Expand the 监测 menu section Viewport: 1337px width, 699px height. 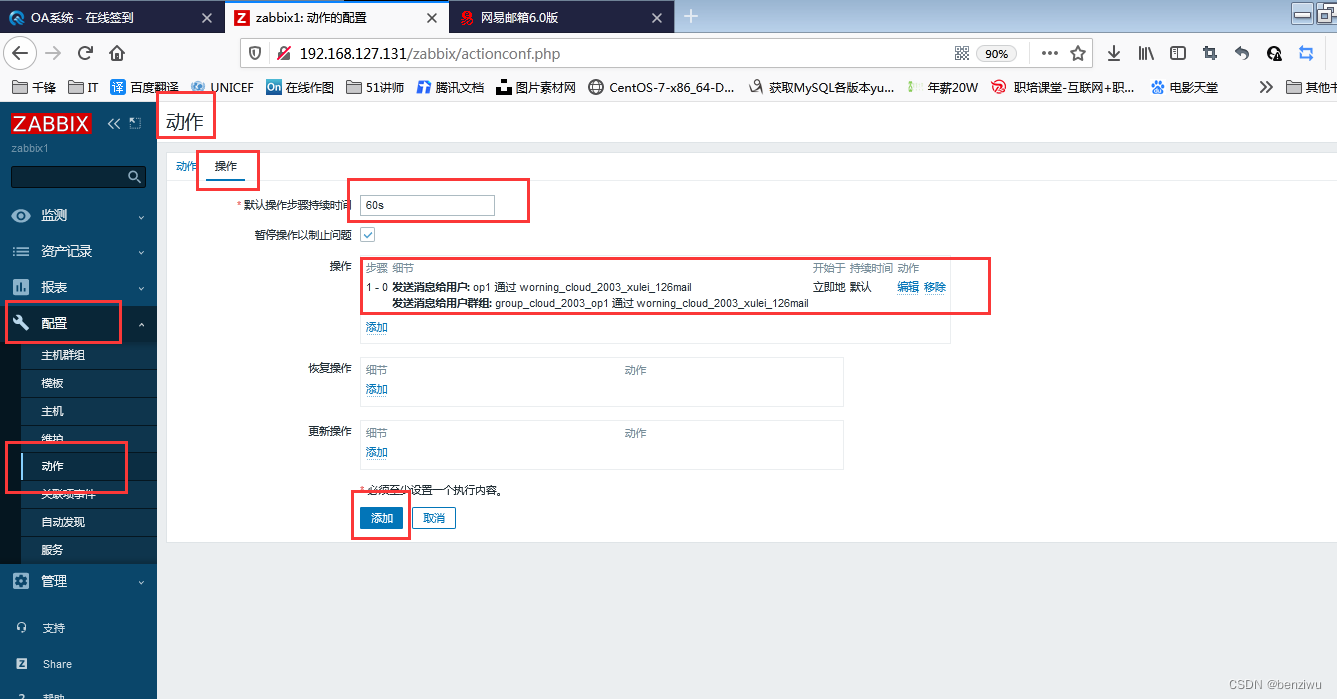[78, 216]
